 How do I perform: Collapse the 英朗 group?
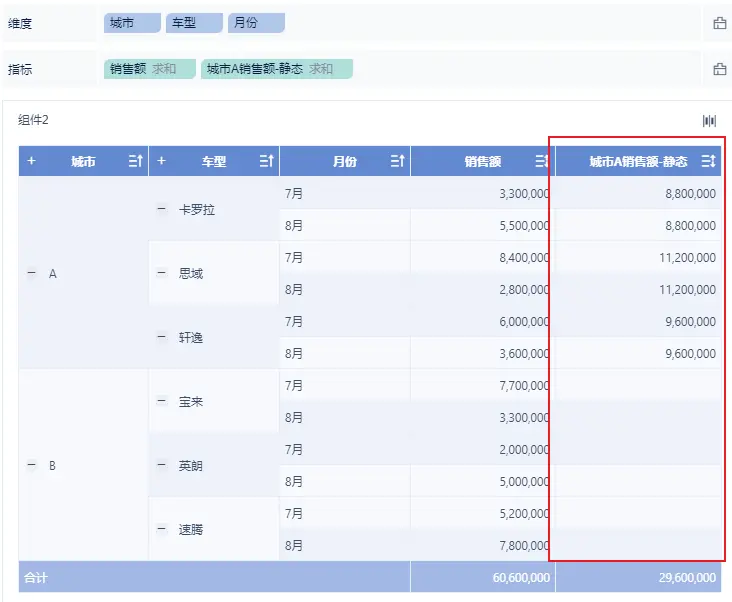(x=162, y=465)
